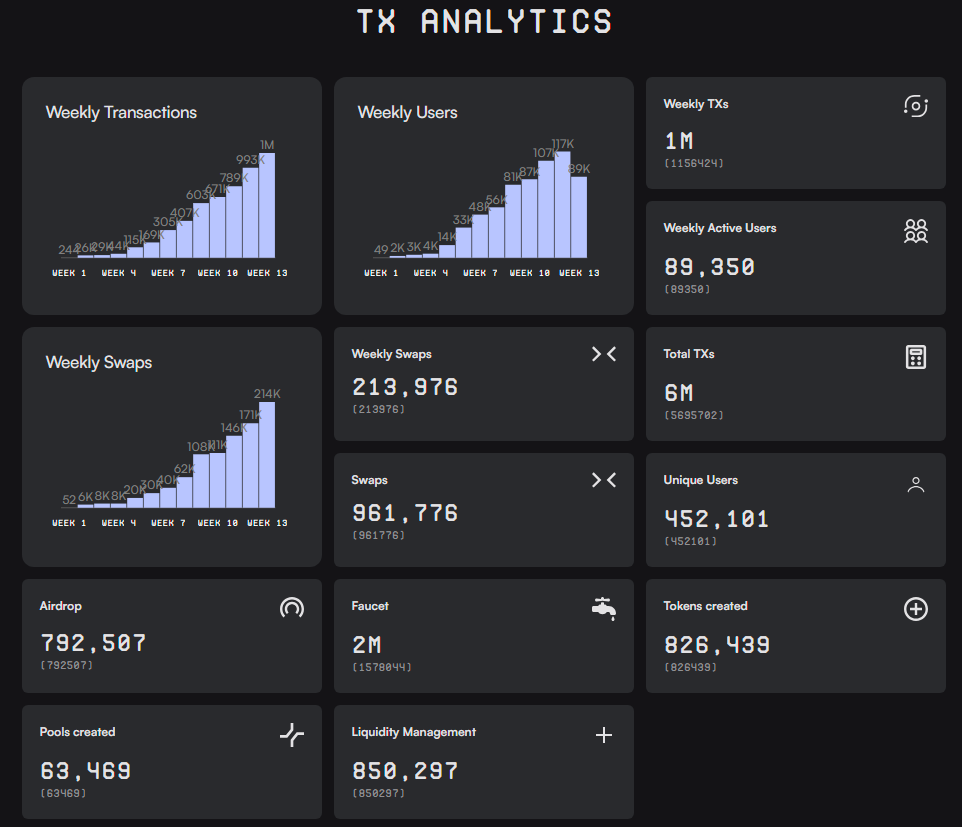Click the plus icon on Liquidity Management card
The height and width of the screenshot is (827, 962).
604,734
